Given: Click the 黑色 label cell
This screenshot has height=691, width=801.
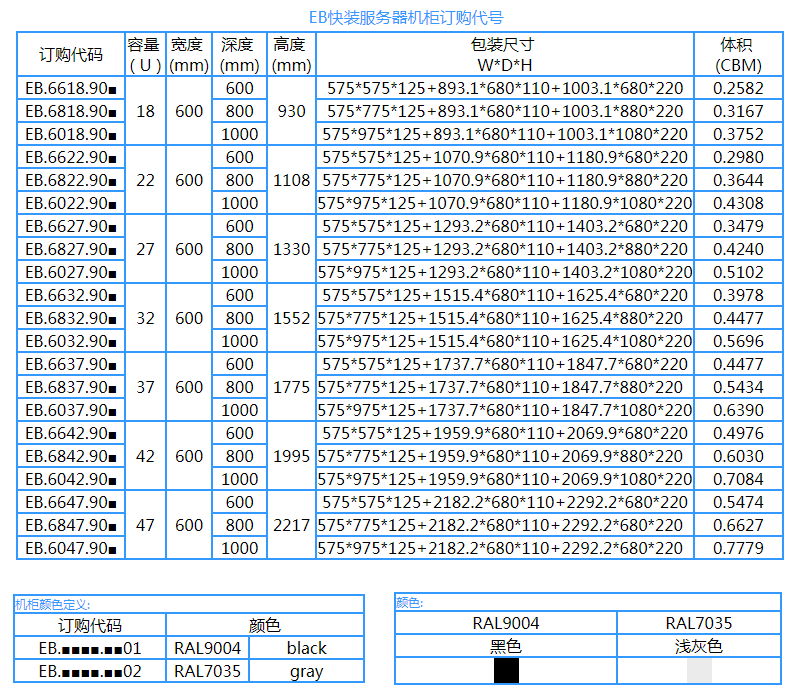Looking at the screenshot, I should 506,647.
